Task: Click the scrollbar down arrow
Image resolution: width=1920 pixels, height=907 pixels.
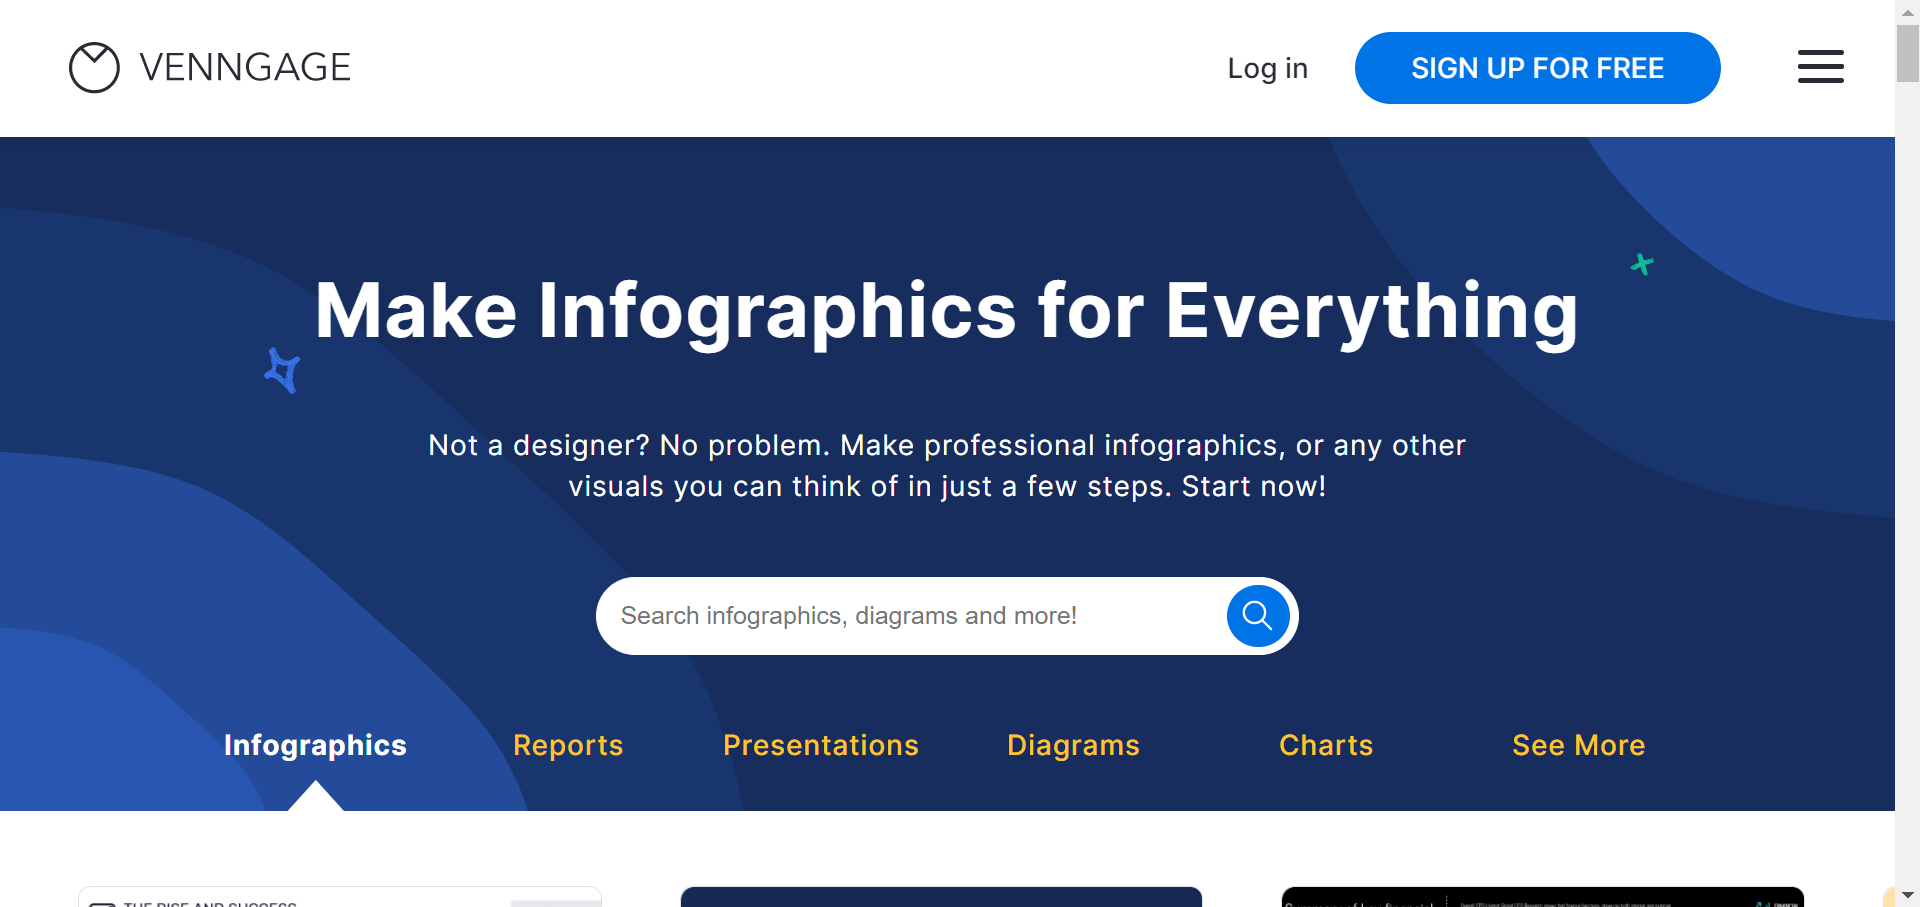Action: (x=1907, y=895)
